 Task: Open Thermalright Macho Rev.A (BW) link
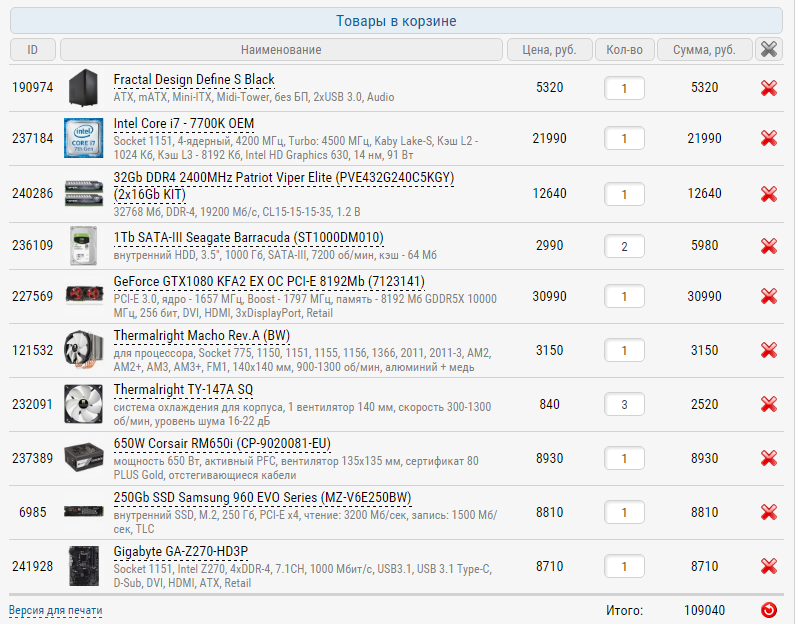[202, 336]
